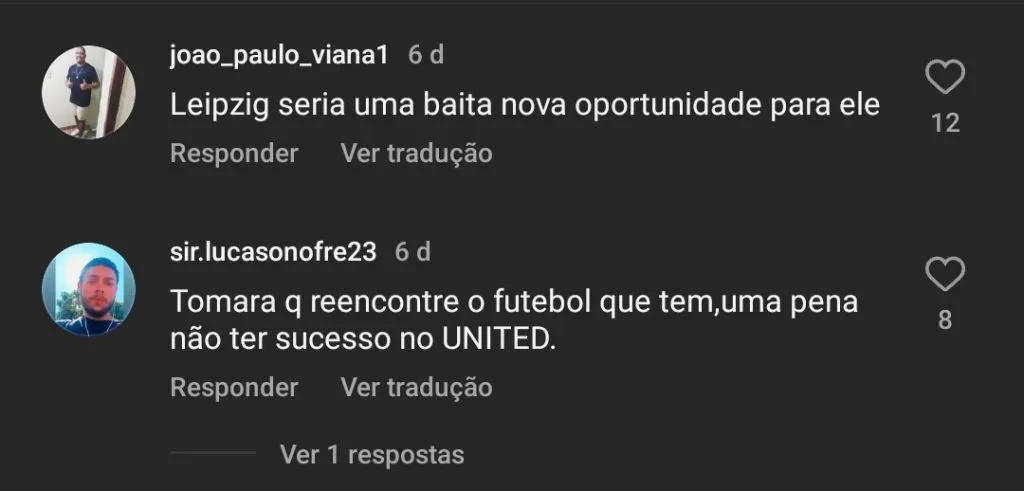This screenshot has width=1024, height=491.
Task: Click Responder under the Leipzig comment
Action: 234,154
